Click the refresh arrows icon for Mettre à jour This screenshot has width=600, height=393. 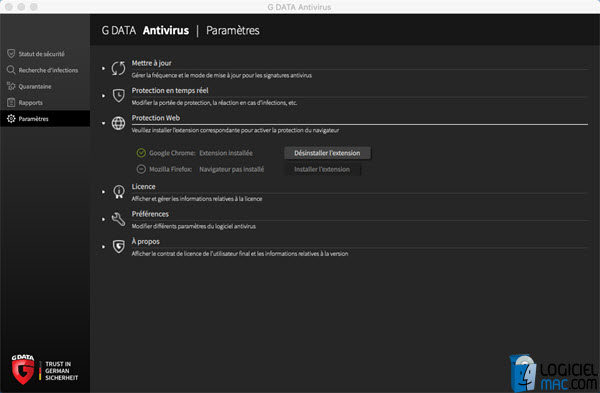click(118, 68)
